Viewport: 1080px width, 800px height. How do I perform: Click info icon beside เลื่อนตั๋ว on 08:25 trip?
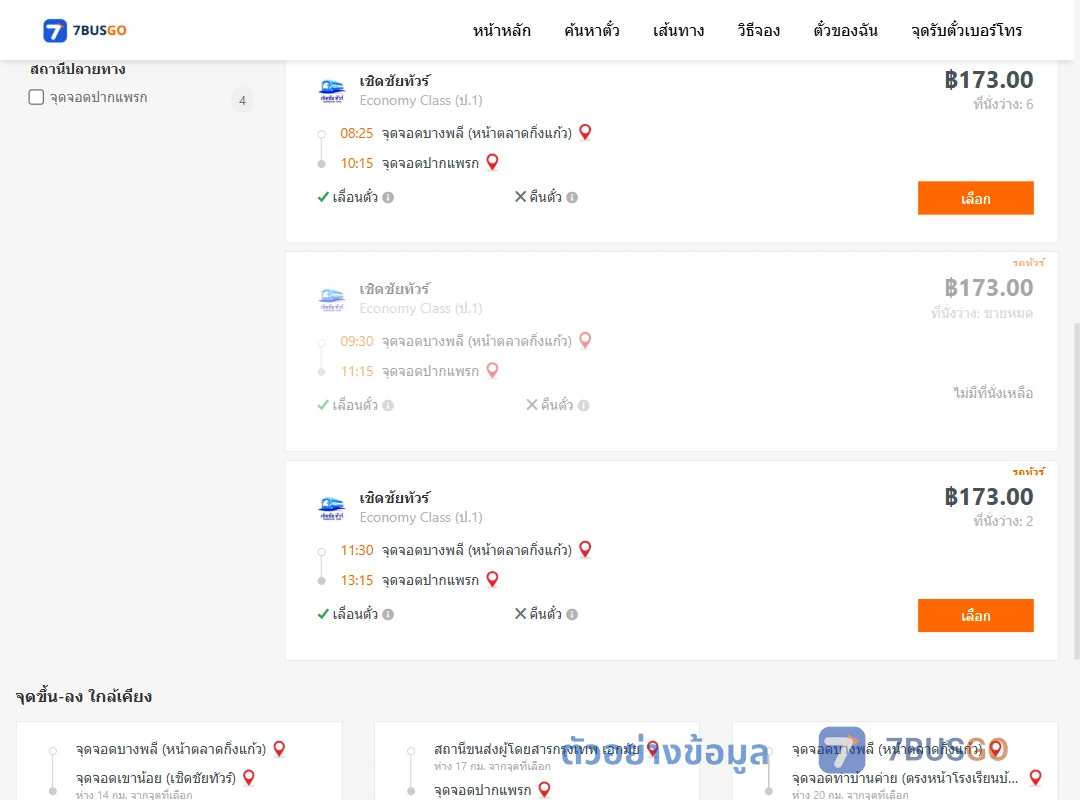388,198
